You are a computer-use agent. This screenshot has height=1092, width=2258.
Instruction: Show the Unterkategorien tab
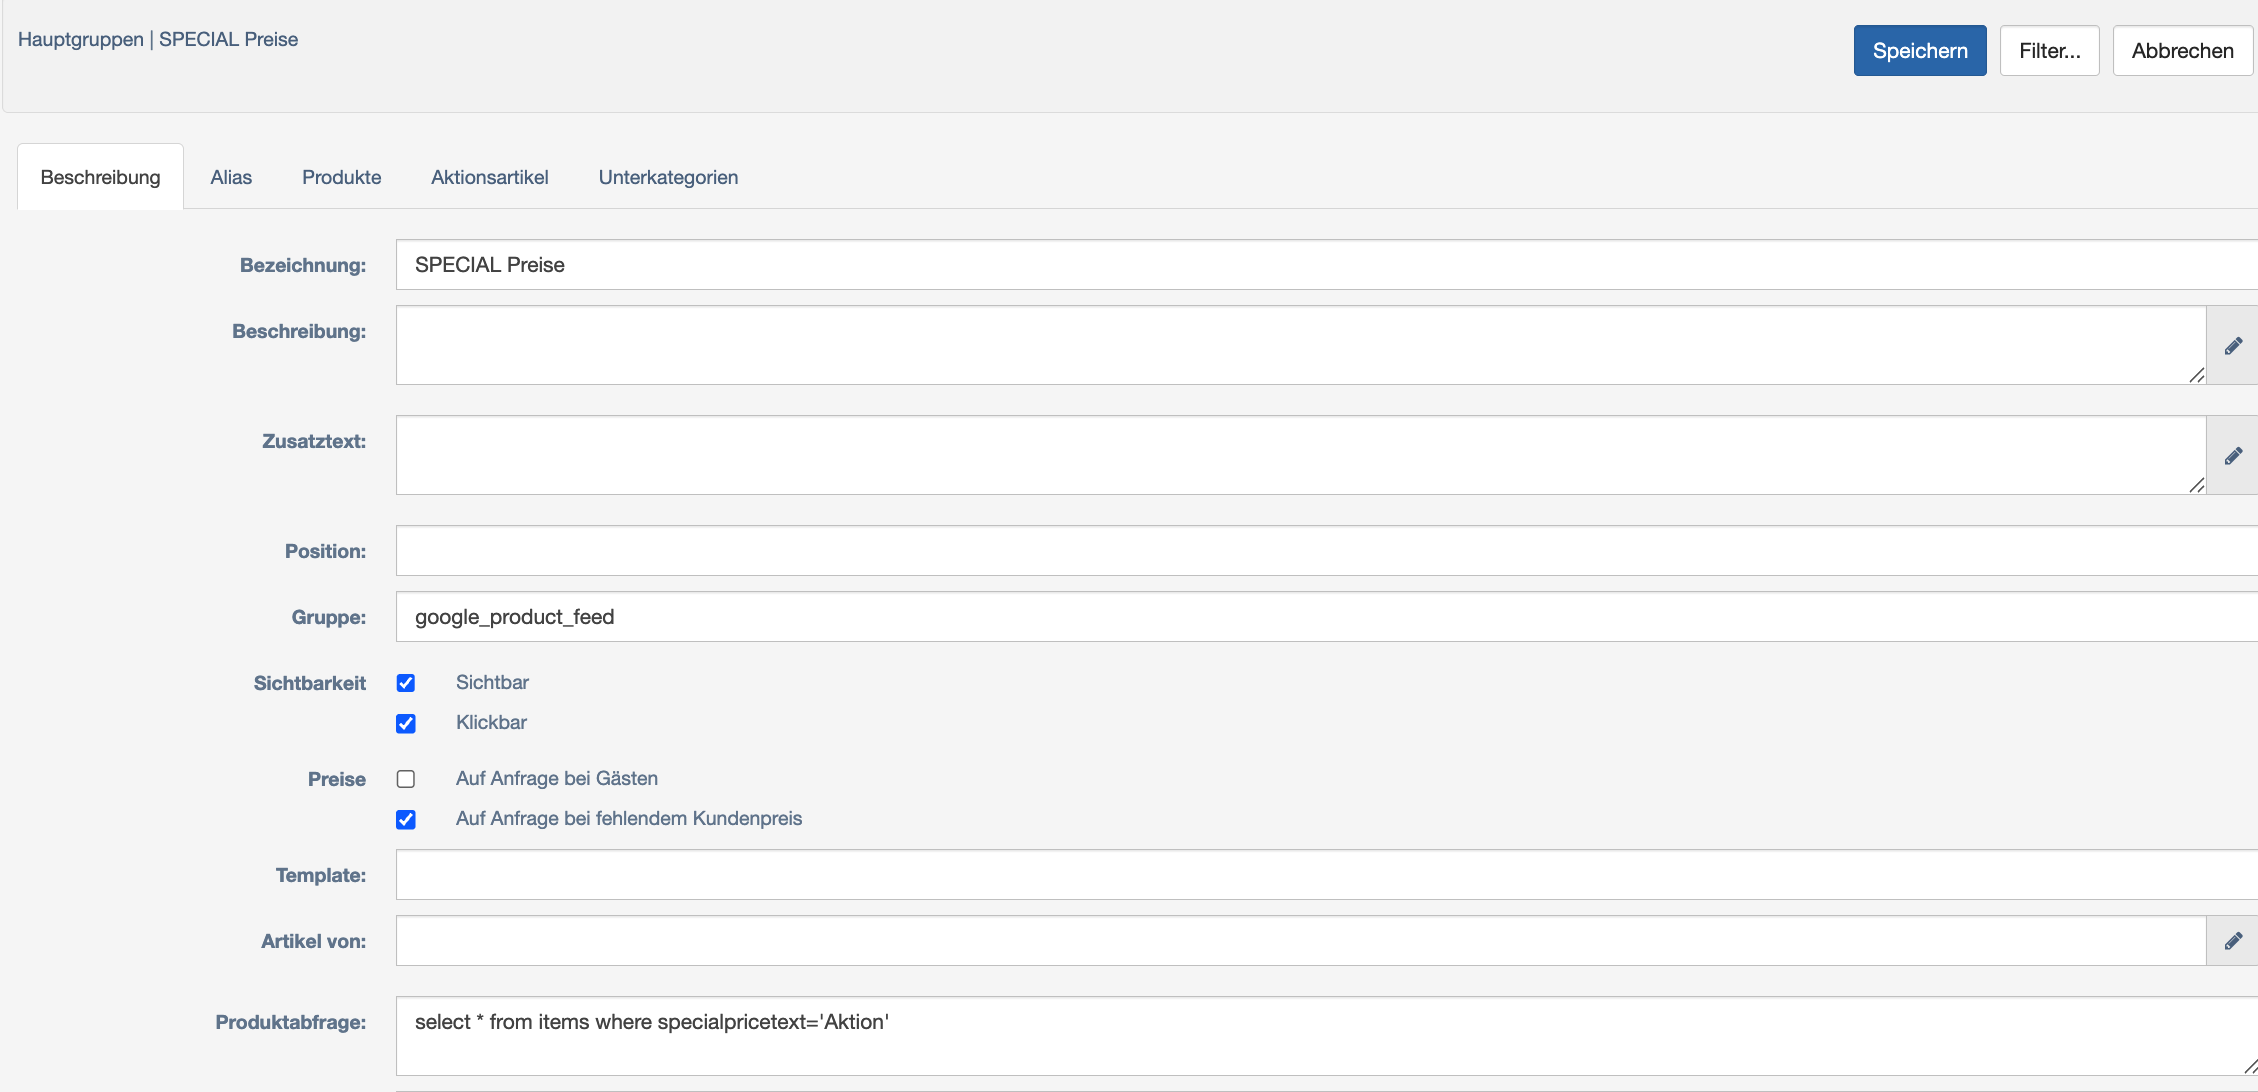tap(669, 177)
